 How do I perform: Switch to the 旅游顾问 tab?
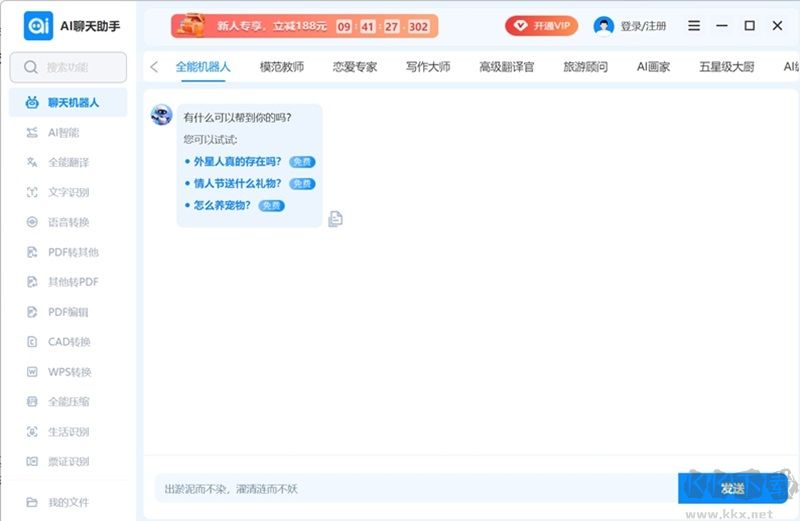(x=585, y=67)
